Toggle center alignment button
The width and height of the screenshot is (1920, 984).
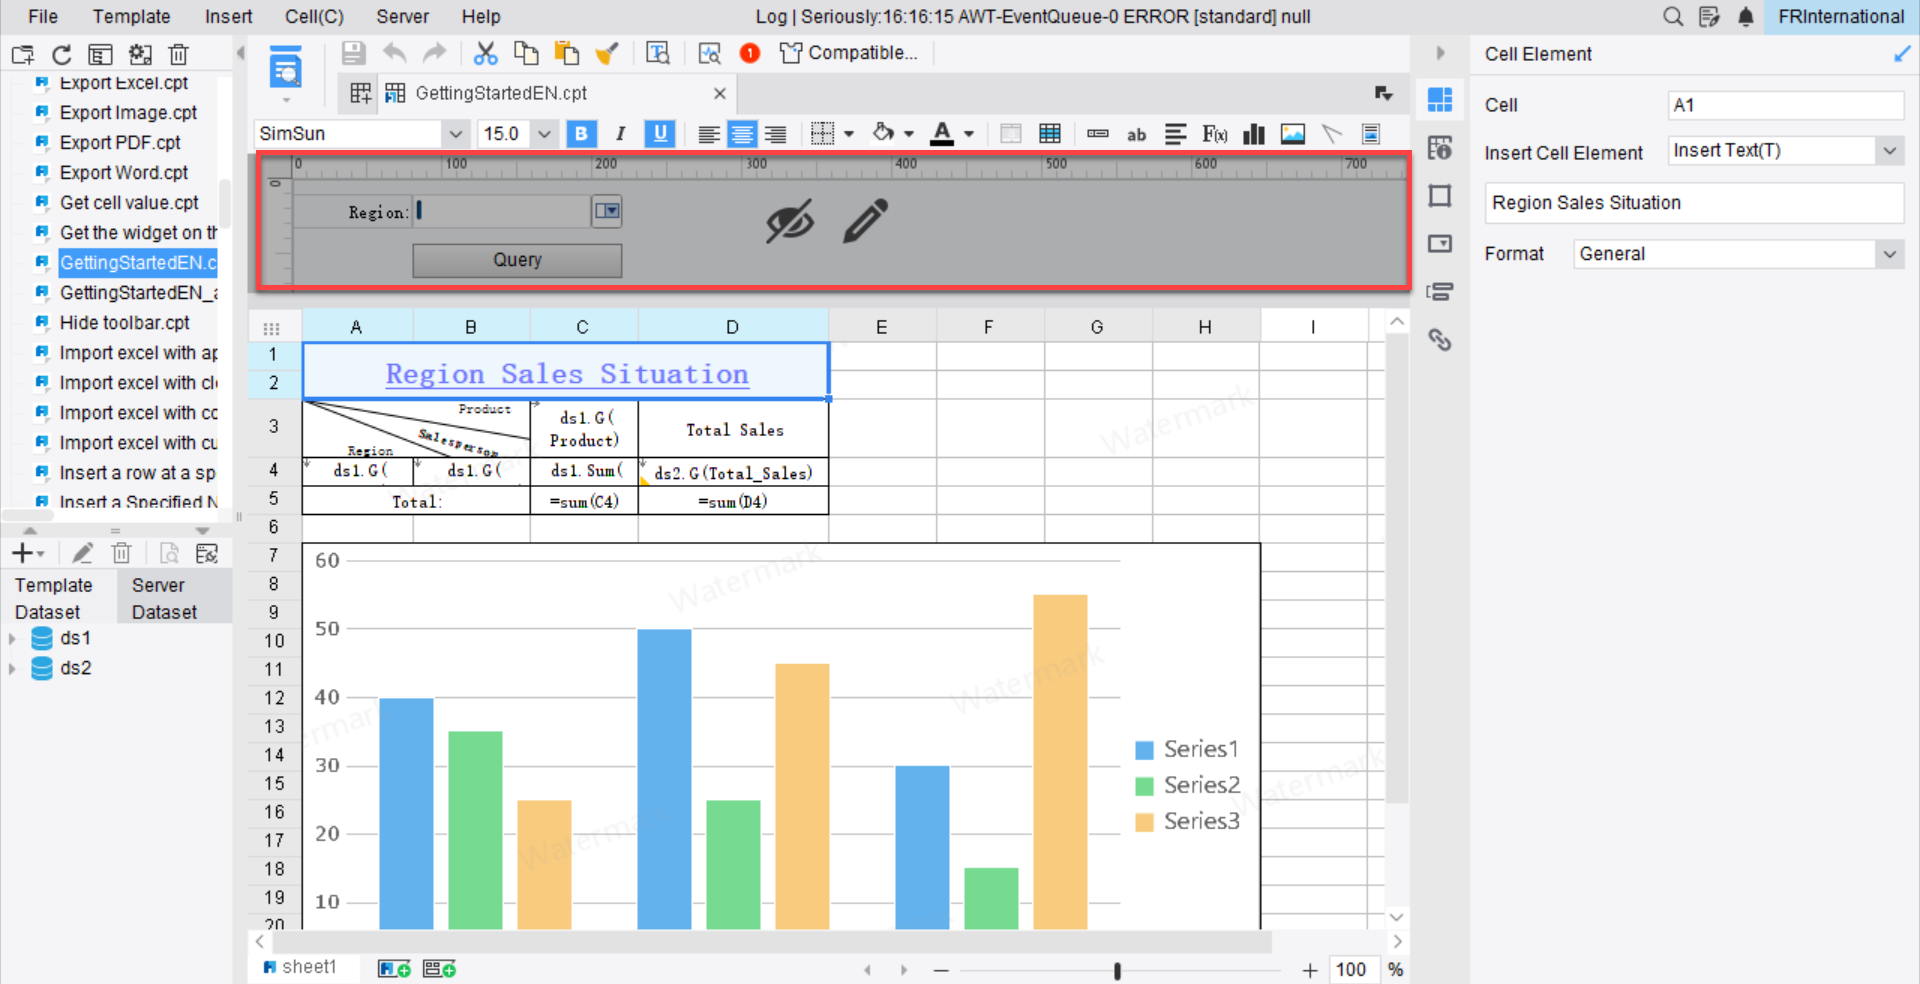pos(742,134)
